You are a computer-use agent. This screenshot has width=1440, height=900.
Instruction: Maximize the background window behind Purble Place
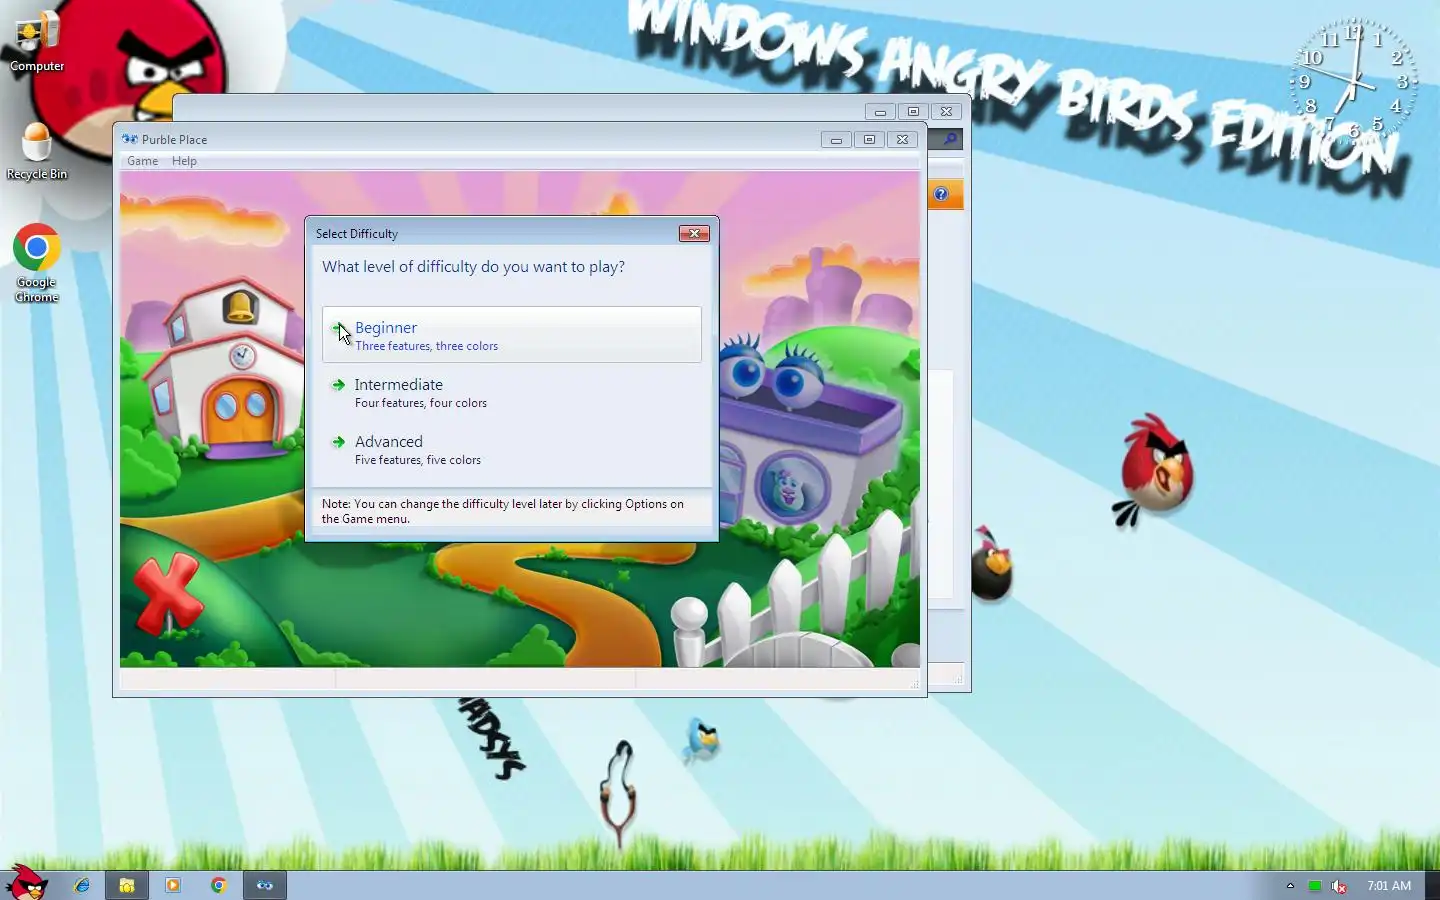tap(913, 112)
